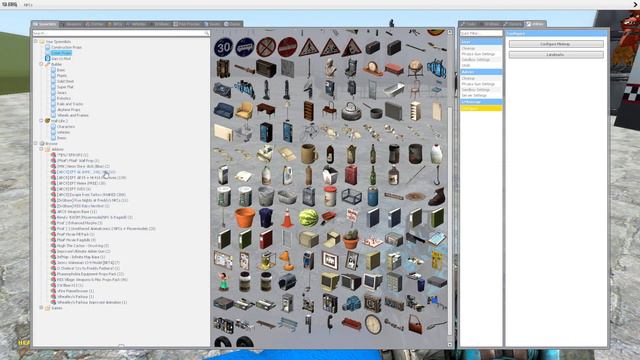Open the yellow highlighted utilities entry

481,109
